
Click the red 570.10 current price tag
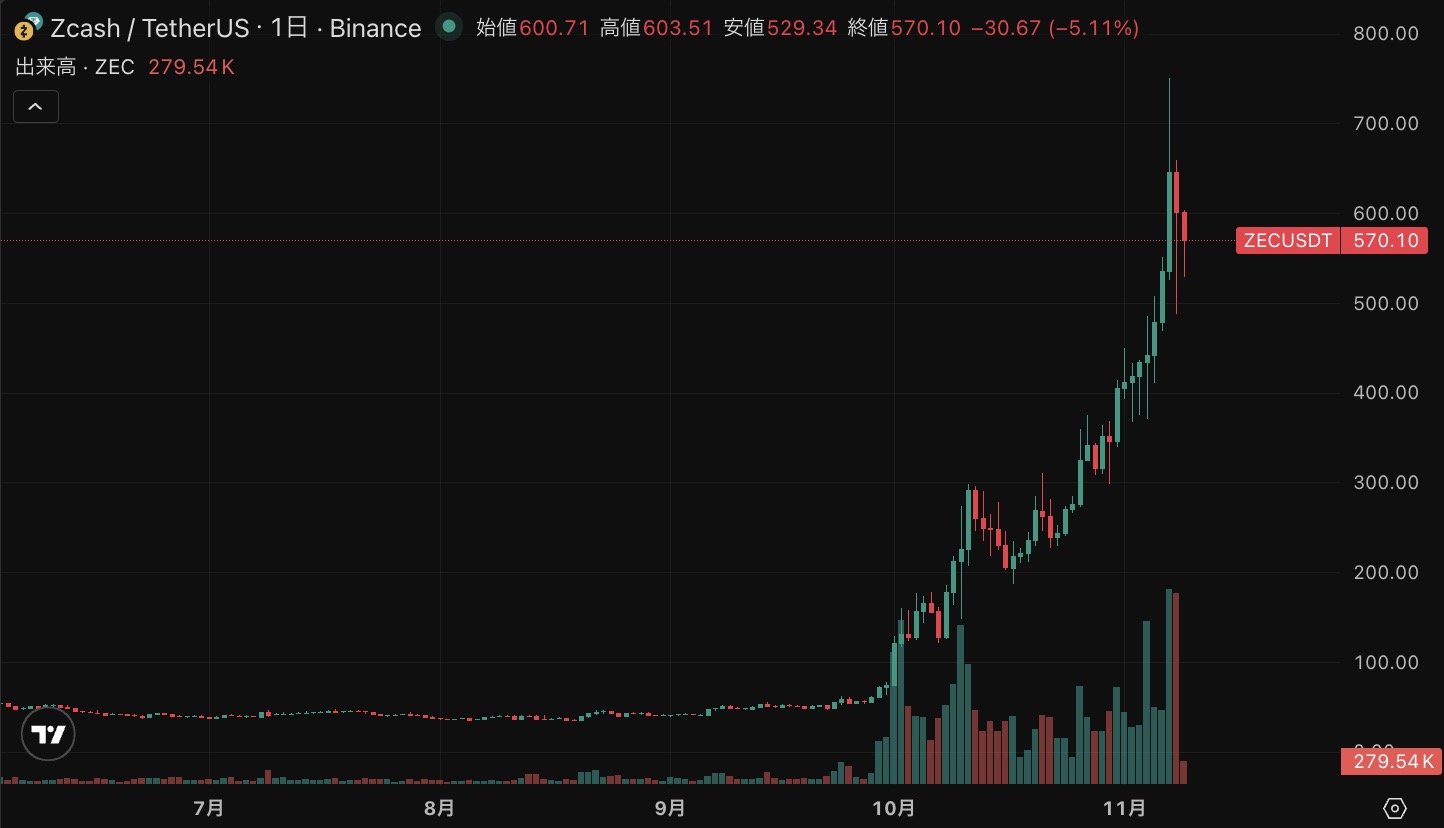point(1384,241)
